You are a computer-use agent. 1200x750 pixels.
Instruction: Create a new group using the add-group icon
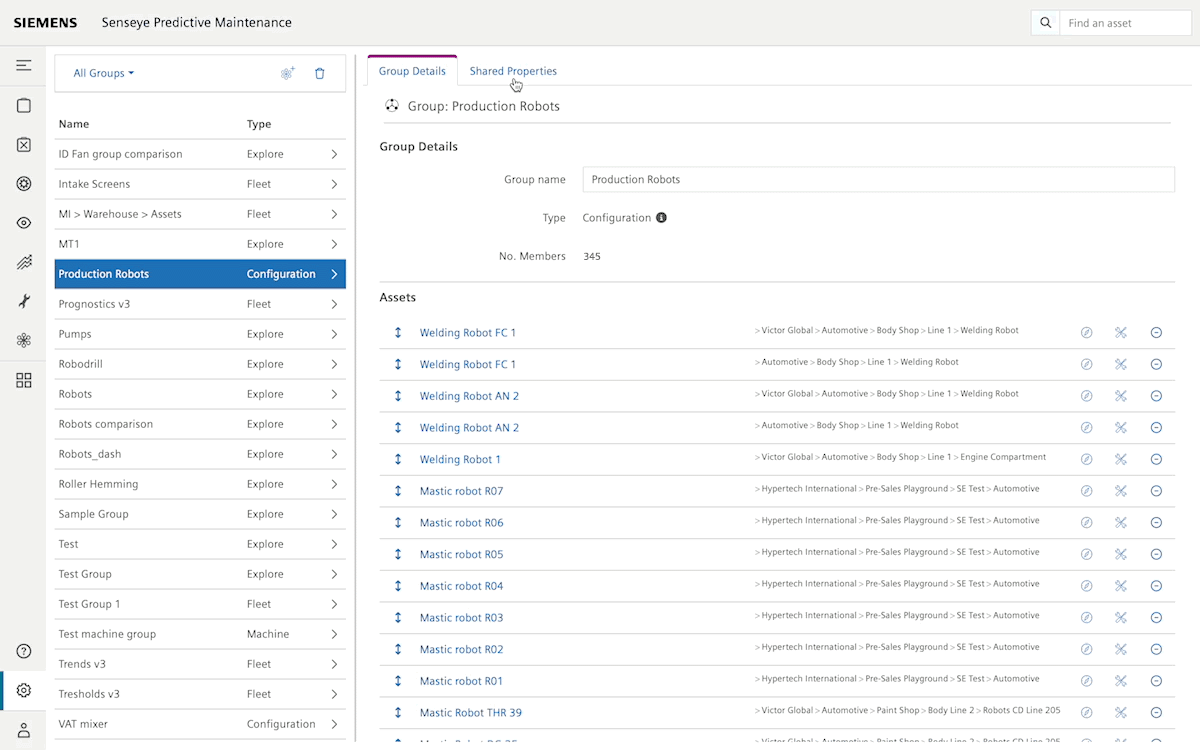coord(287,73)
